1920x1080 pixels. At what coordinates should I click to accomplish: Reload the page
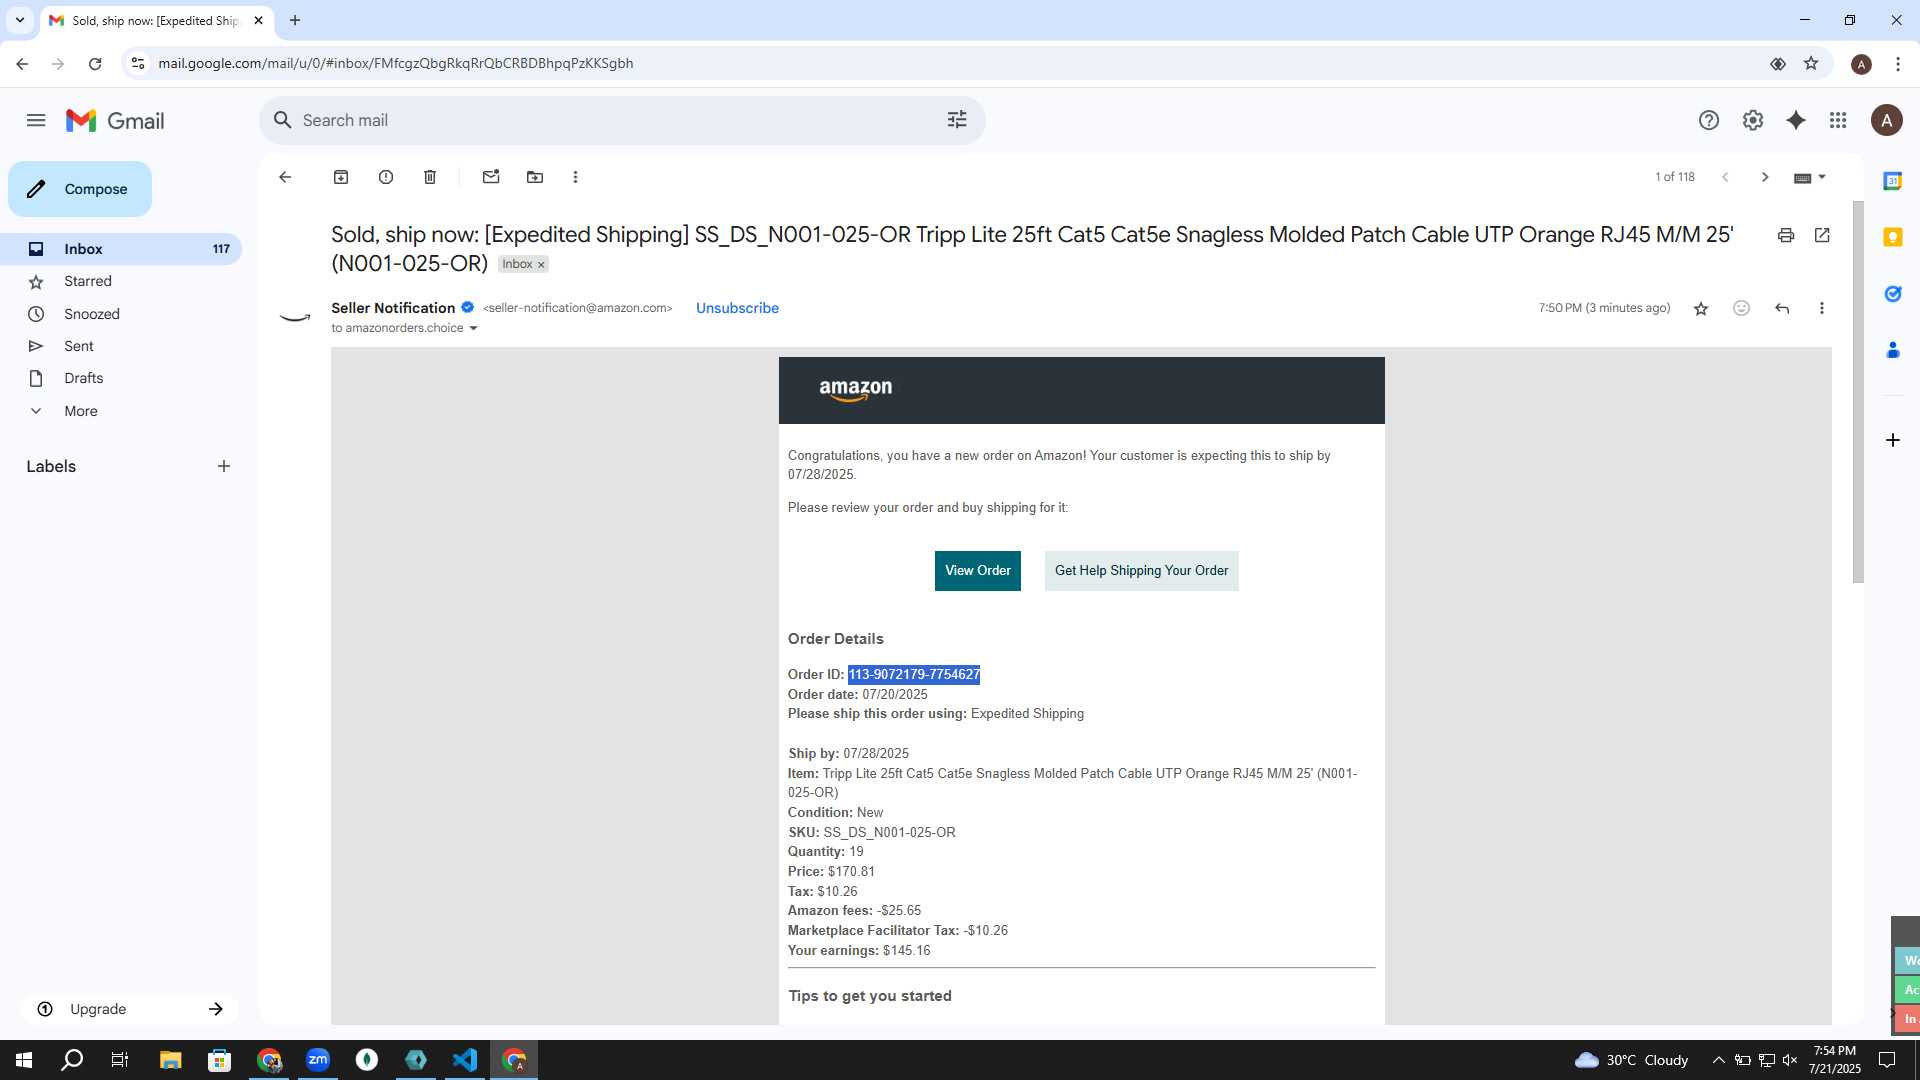[x=95, y=63]
